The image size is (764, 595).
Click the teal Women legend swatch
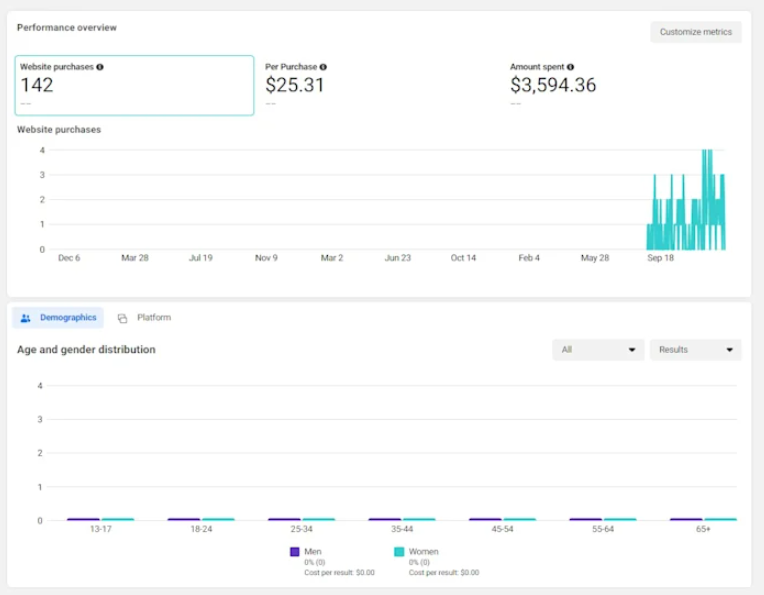[399, 552]
